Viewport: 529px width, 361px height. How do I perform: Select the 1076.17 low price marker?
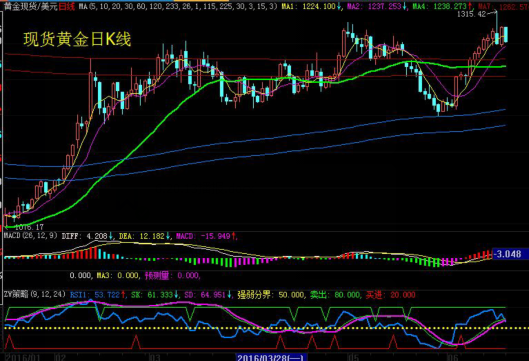tap(29, 227)
